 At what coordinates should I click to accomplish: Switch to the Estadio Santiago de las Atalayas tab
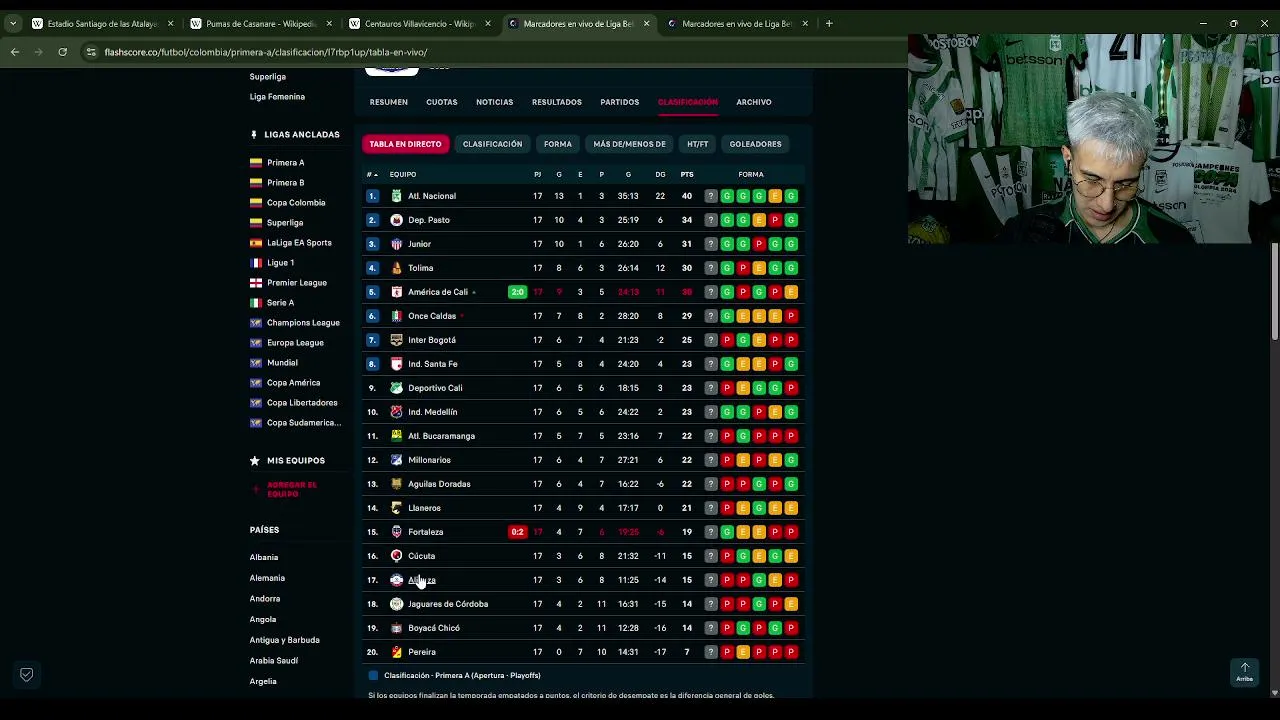(102, 23)
